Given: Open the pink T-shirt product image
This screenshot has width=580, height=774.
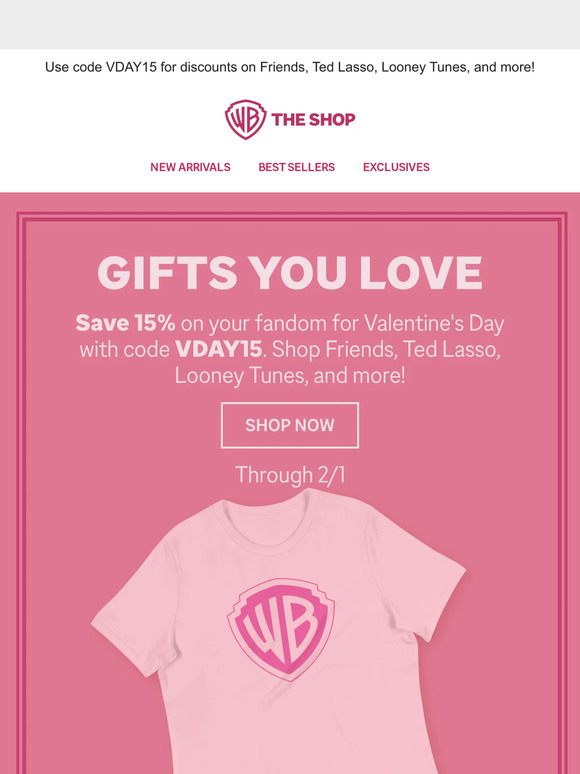Looking at the screenshot, I should pos(278,631).
